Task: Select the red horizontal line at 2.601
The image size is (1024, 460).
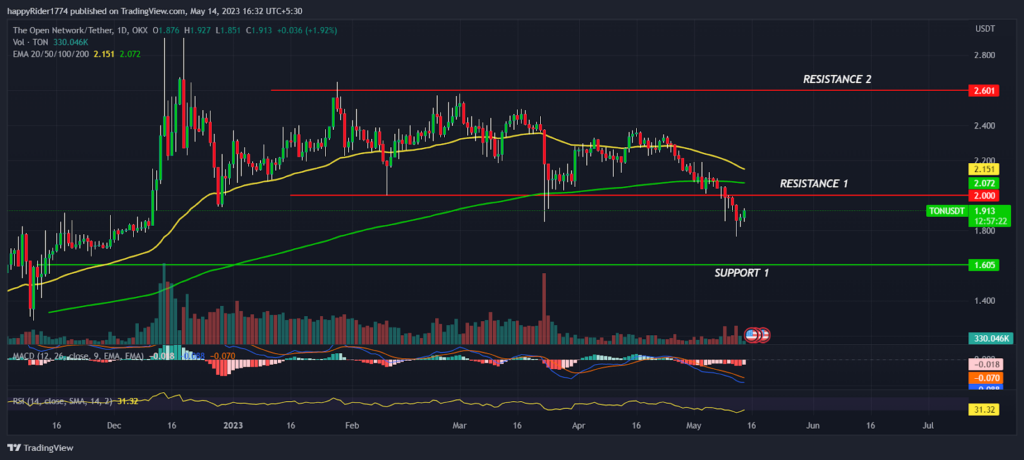Action: [x=620, y=90]
